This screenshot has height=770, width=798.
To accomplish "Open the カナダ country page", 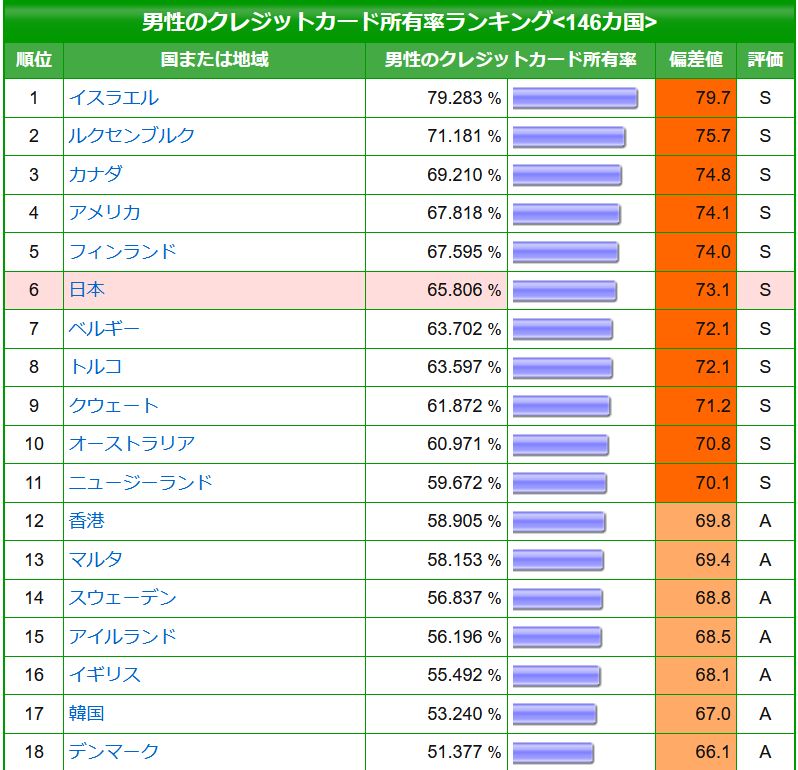I will click(95, 174).
